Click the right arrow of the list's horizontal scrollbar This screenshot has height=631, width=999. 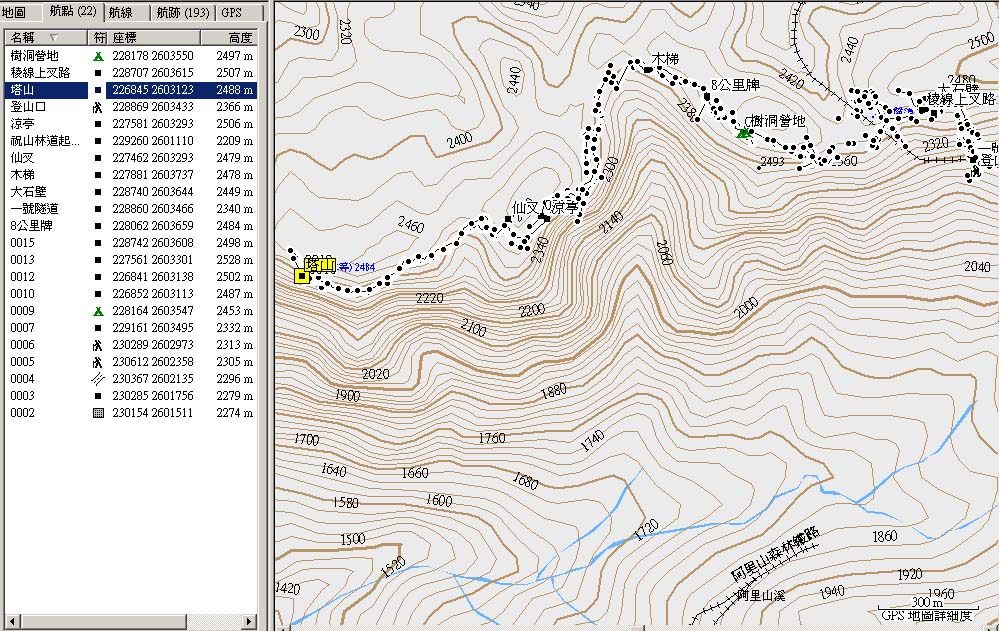point(249,621)
